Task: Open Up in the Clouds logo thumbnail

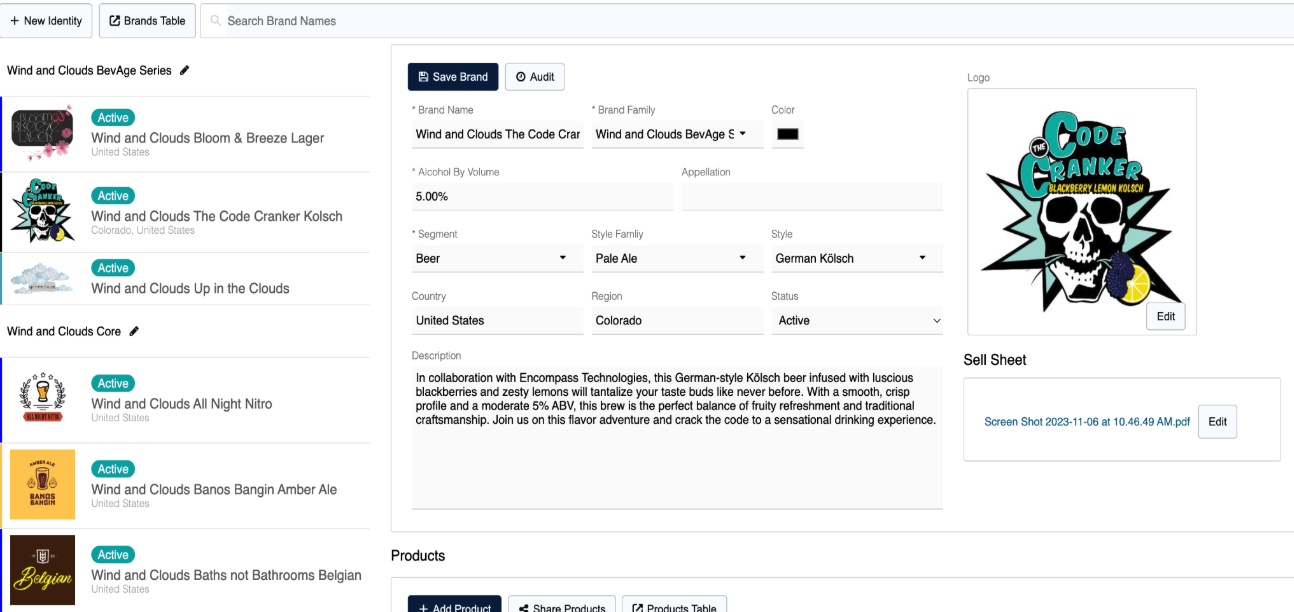Action: [x=43, y=278]
